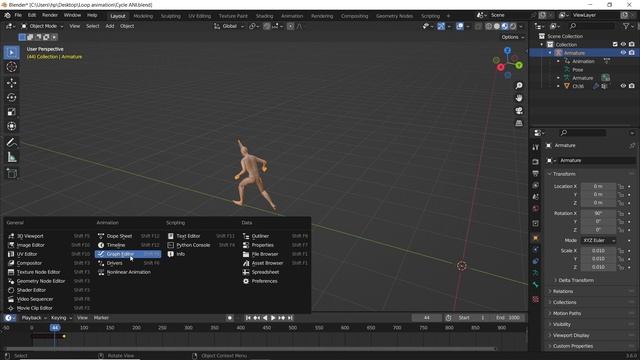Select the Transform tool
640x360 pixels.
[11, 126]
